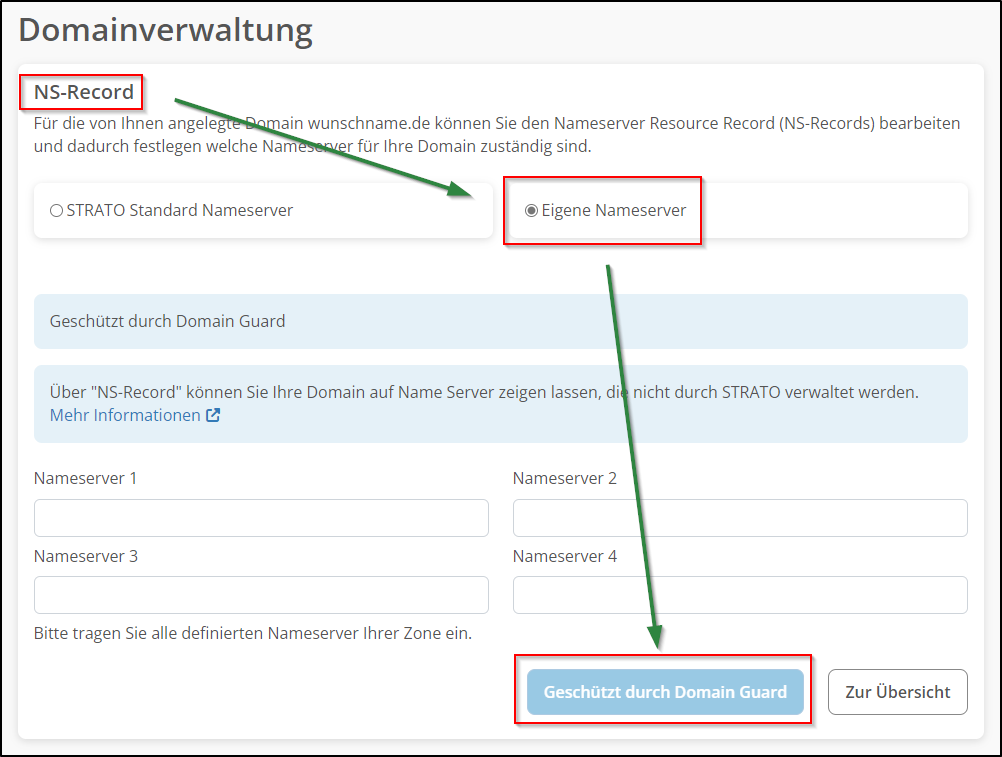Click inside the Nameserver 3 input field
Viewport: 1002px width, 757px height.
pyautogui.click(x=260, y=595)
